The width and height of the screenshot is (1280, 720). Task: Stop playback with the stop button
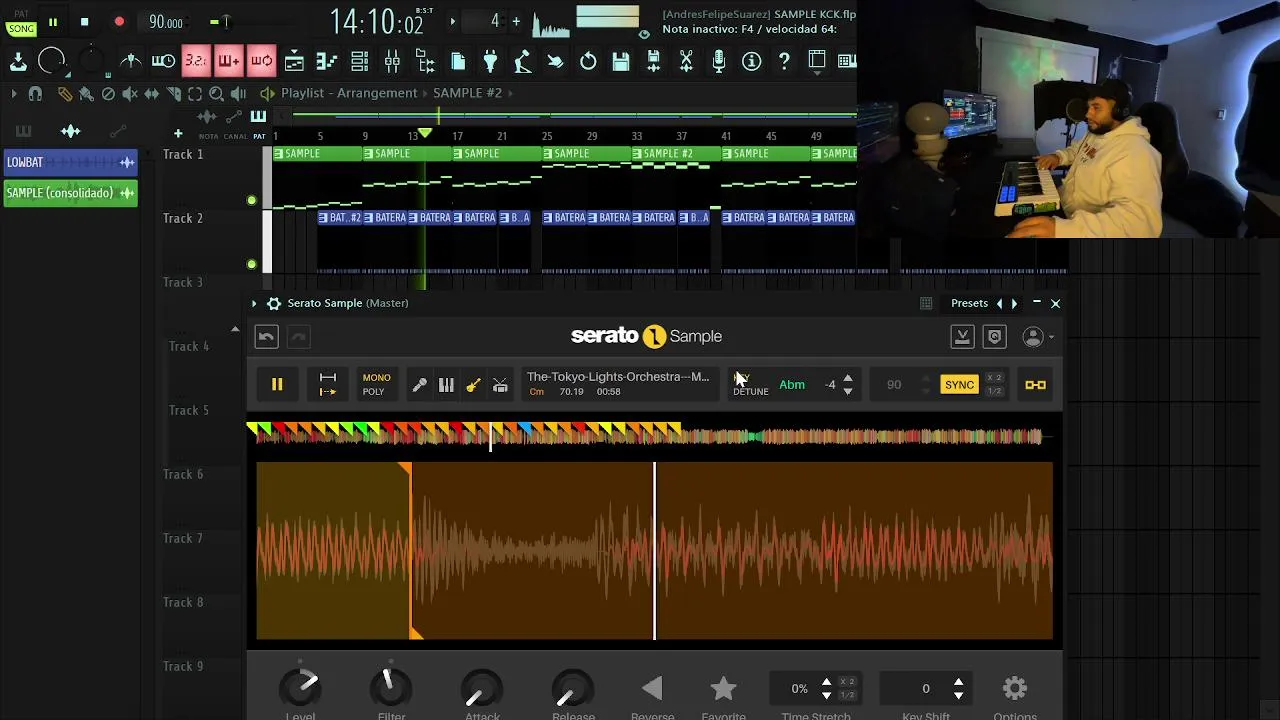(85, 22)
